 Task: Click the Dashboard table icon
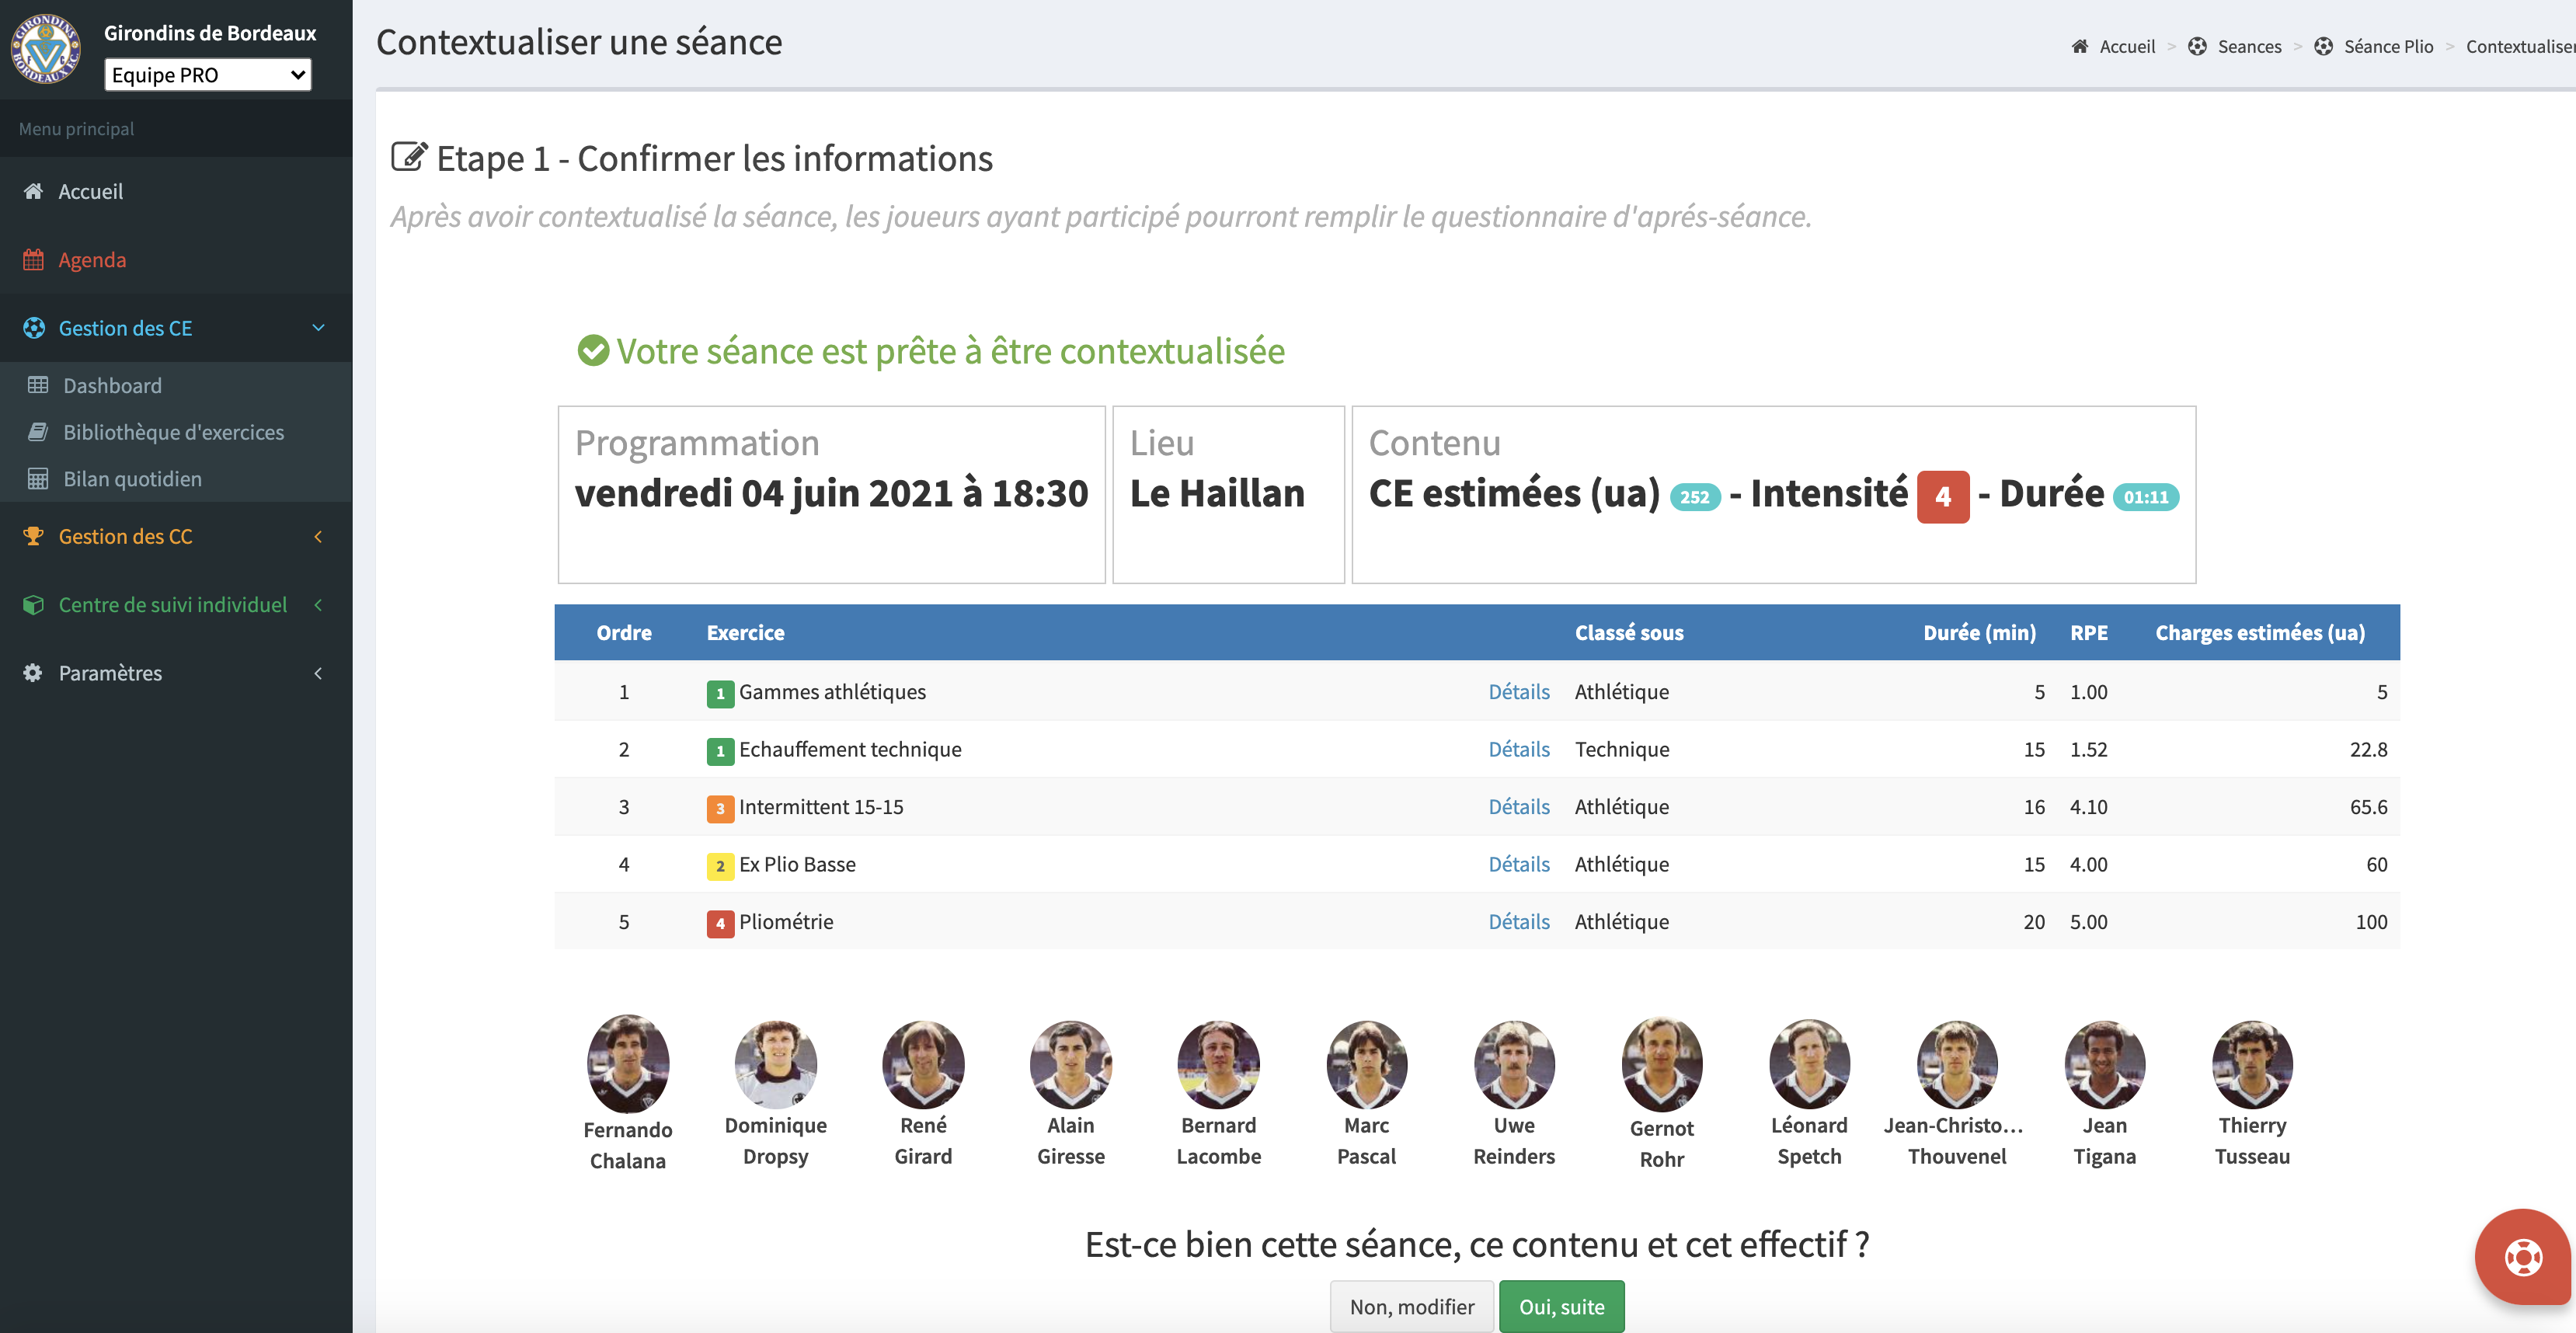point(38,385)
